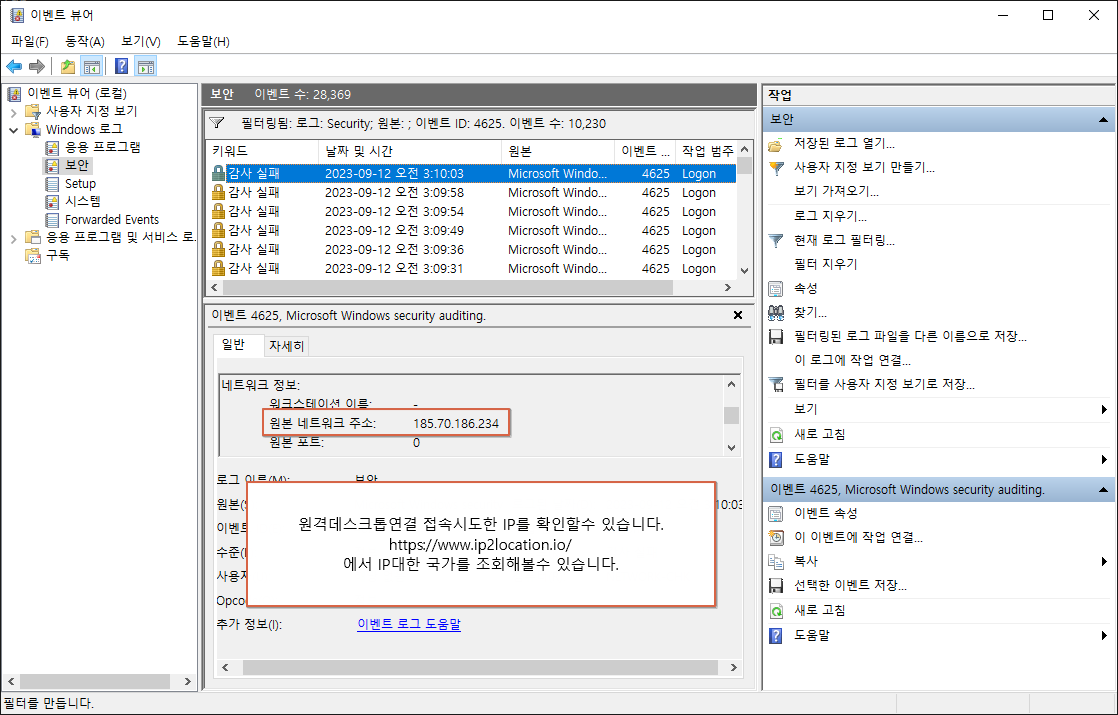The width and height of the screenshot is (1118, 715).
Task: Open the 보기(V) menu
Action: click(140, 41)
